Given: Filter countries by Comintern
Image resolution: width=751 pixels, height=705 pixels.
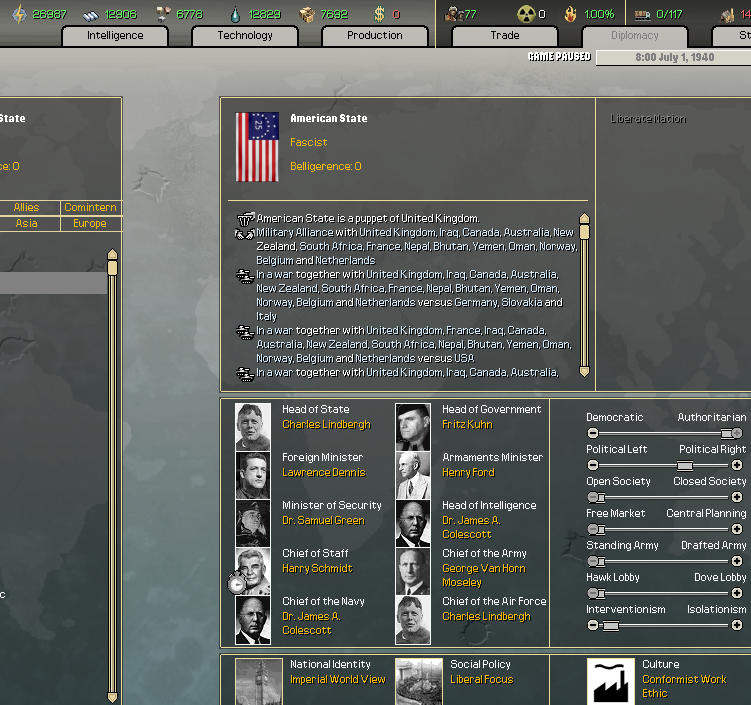Looking at the screenshot, I should coord(90,208).
